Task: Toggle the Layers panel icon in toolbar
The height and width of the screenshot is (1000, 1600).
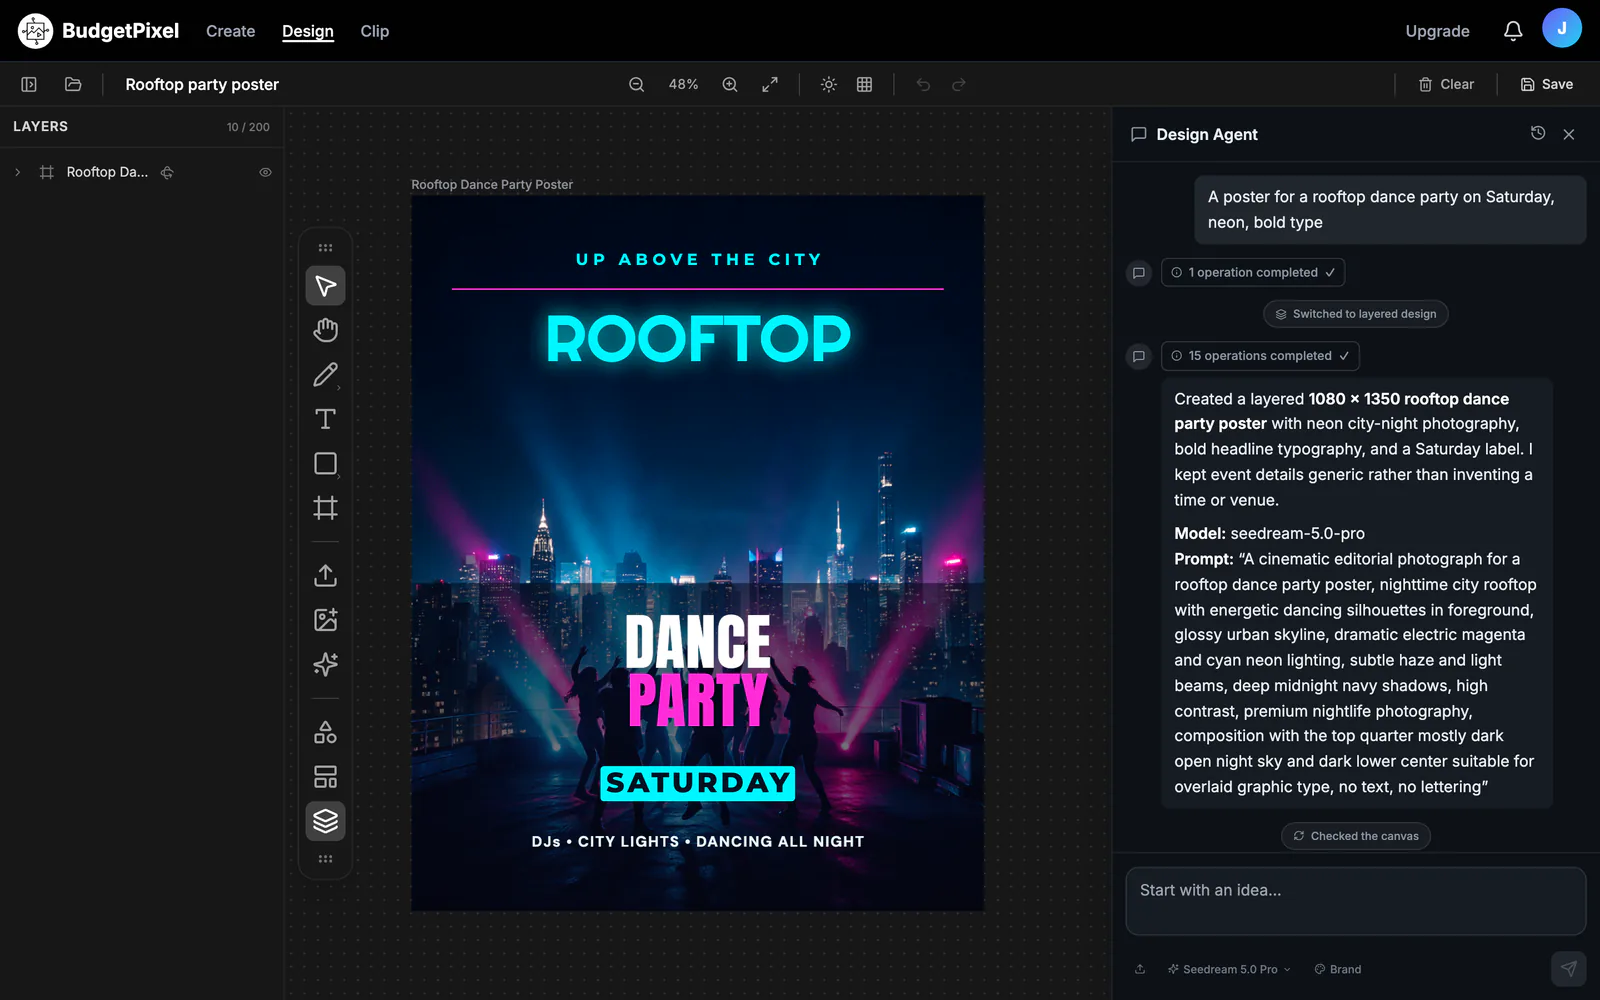Action: point(325,821)
